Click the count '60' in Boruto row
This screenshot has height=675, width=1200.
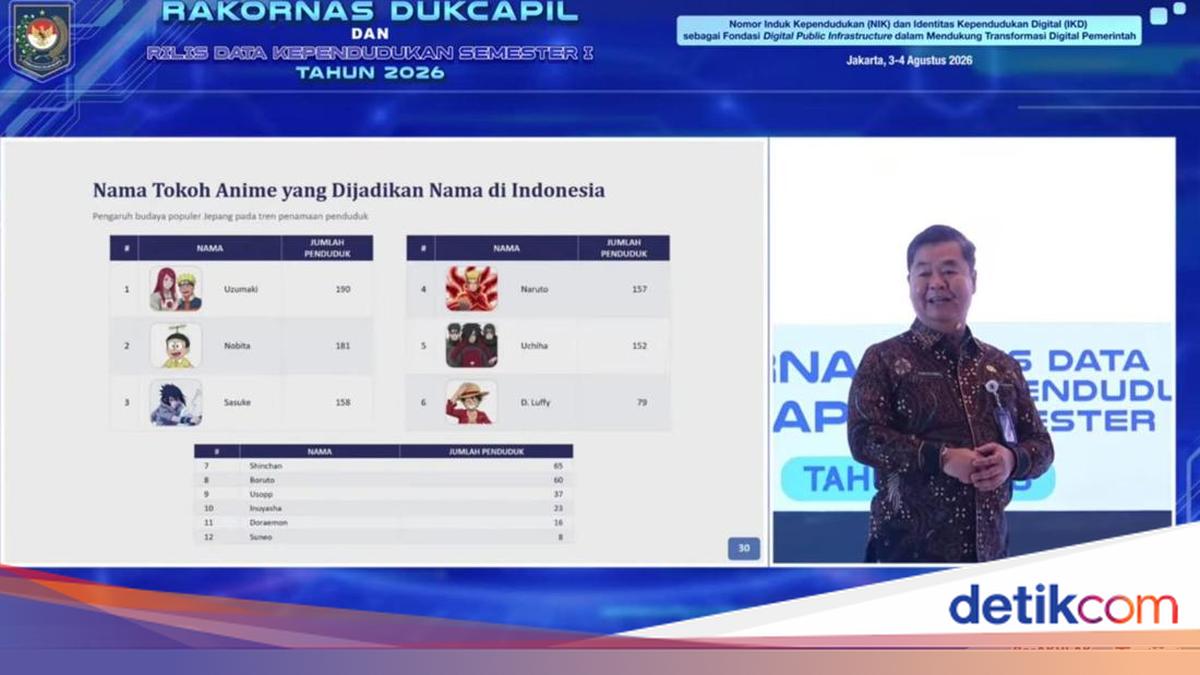[x=558, y=480]
